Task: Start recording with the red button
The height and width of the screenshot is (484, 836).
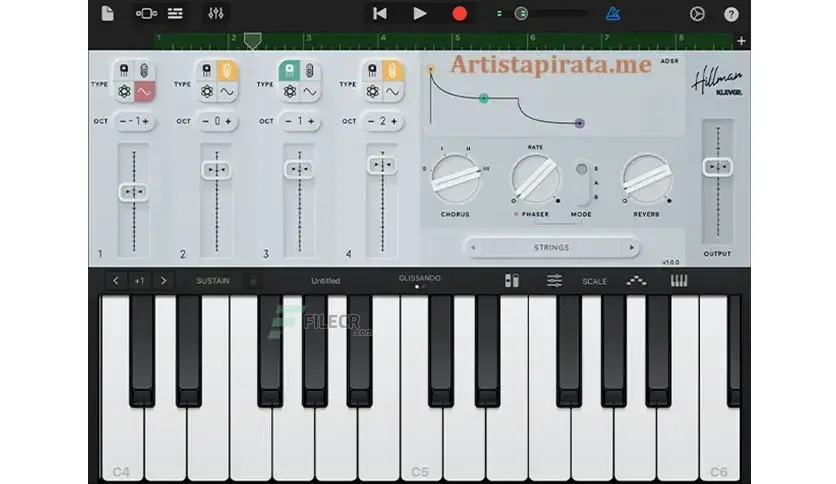Action: click(x=460, y=13)
